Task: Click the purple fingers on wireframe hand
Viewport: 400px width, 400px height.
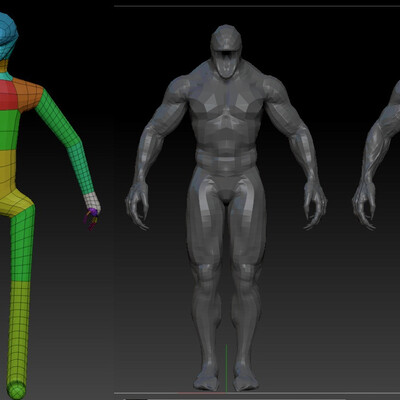Action: pos(91,218)
